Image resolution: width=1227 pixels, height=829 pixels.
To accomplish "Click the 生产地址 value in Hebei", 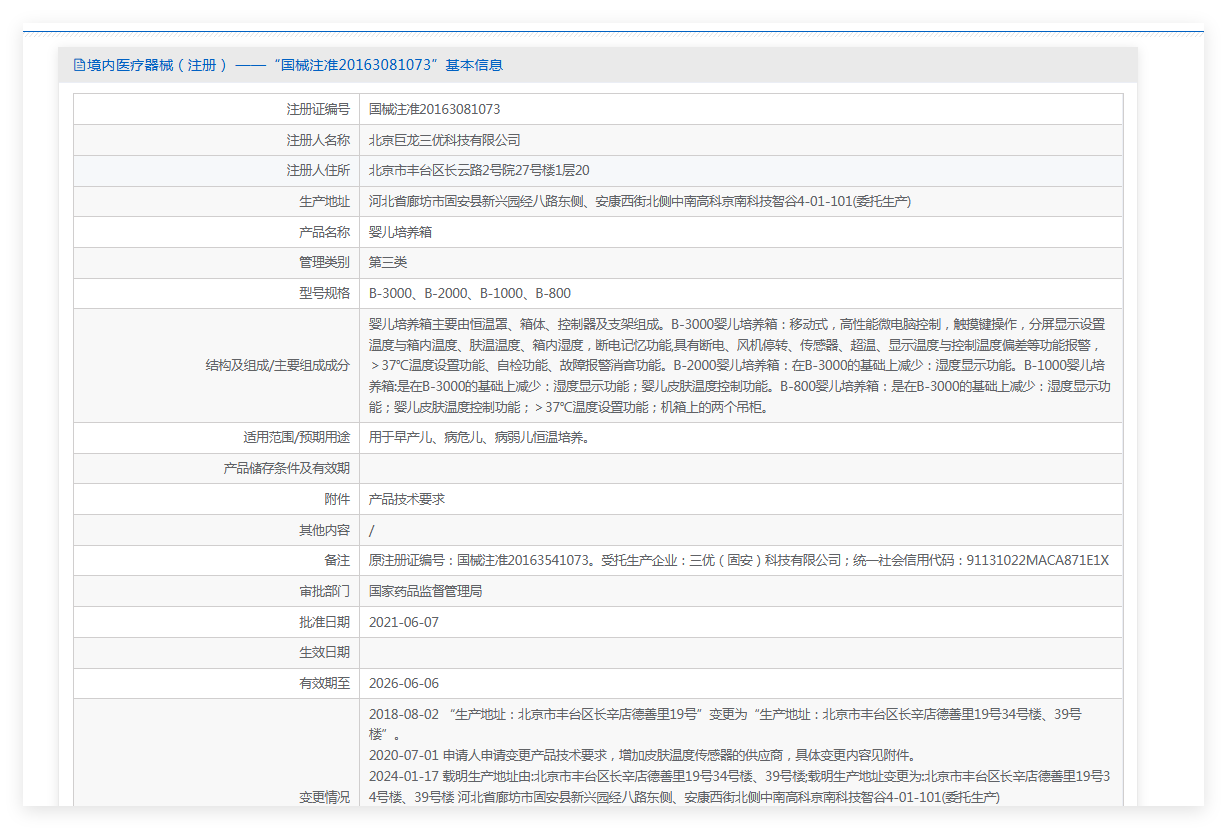I will pyautogui.click(x=639, y=201).
